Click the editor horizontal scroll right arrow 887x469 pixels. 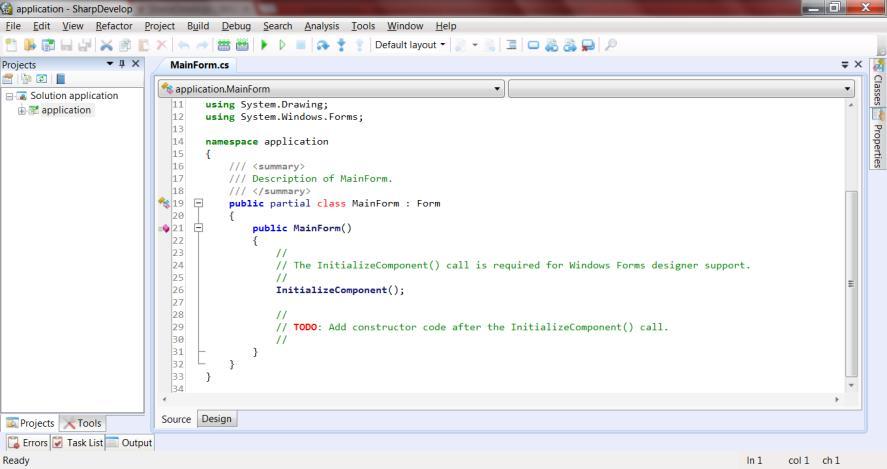pos(837,399)
